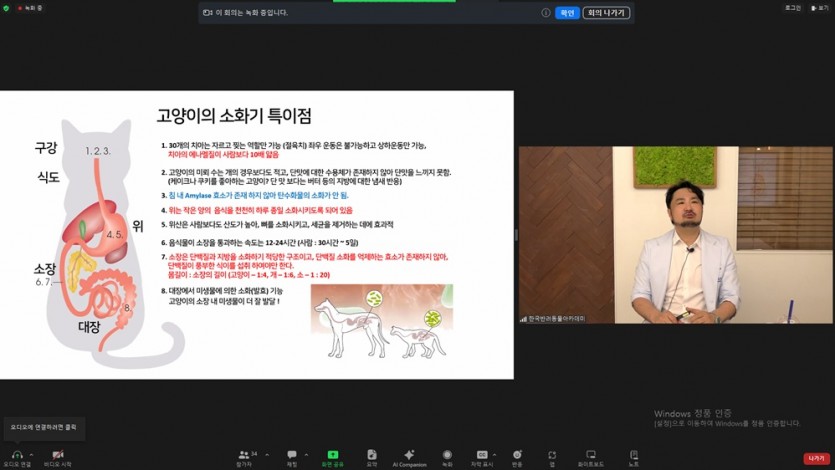The height and width of the screenshot is (470, 835).
Task: Start screen sharing with the green button
Action: pos(332,458)
